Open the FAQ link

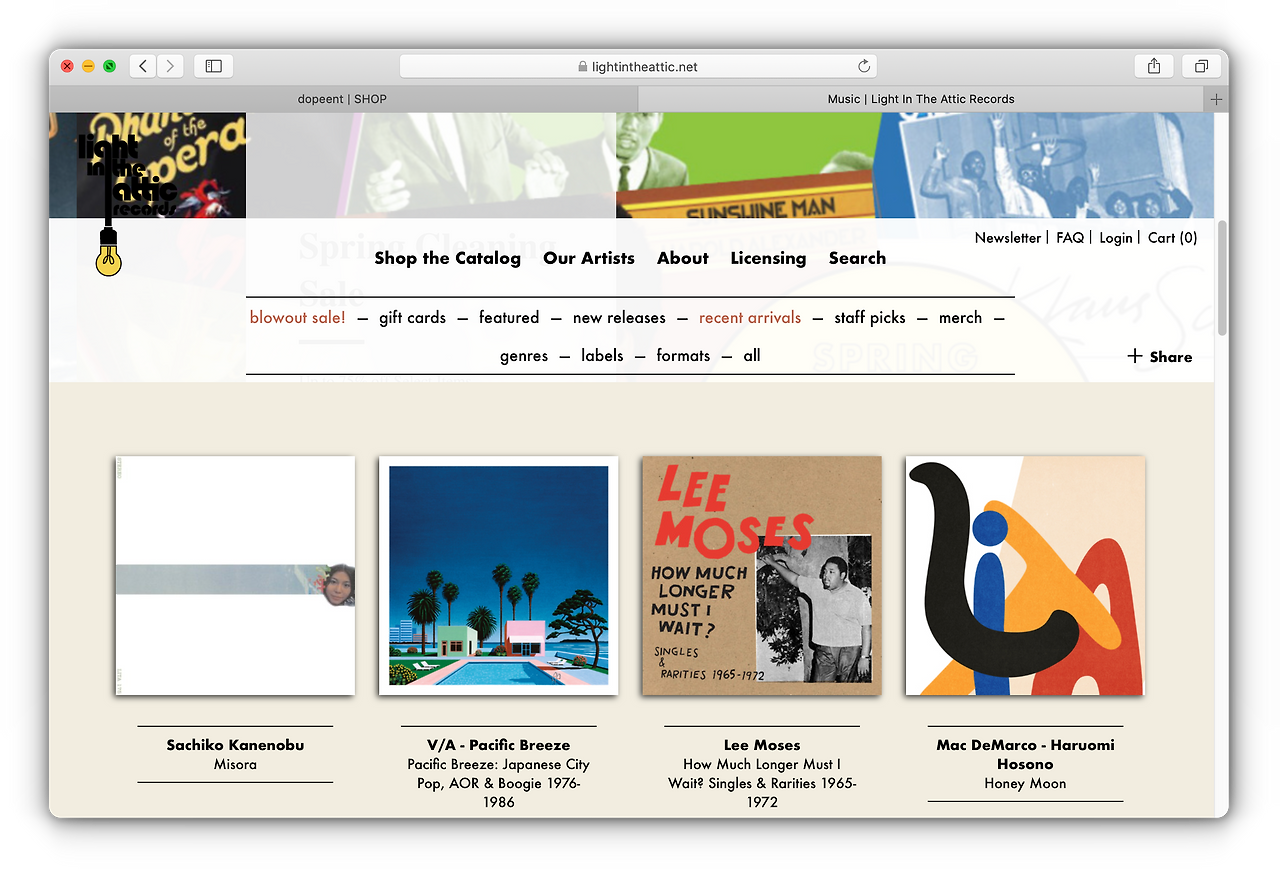click(x=1070, y=238)
